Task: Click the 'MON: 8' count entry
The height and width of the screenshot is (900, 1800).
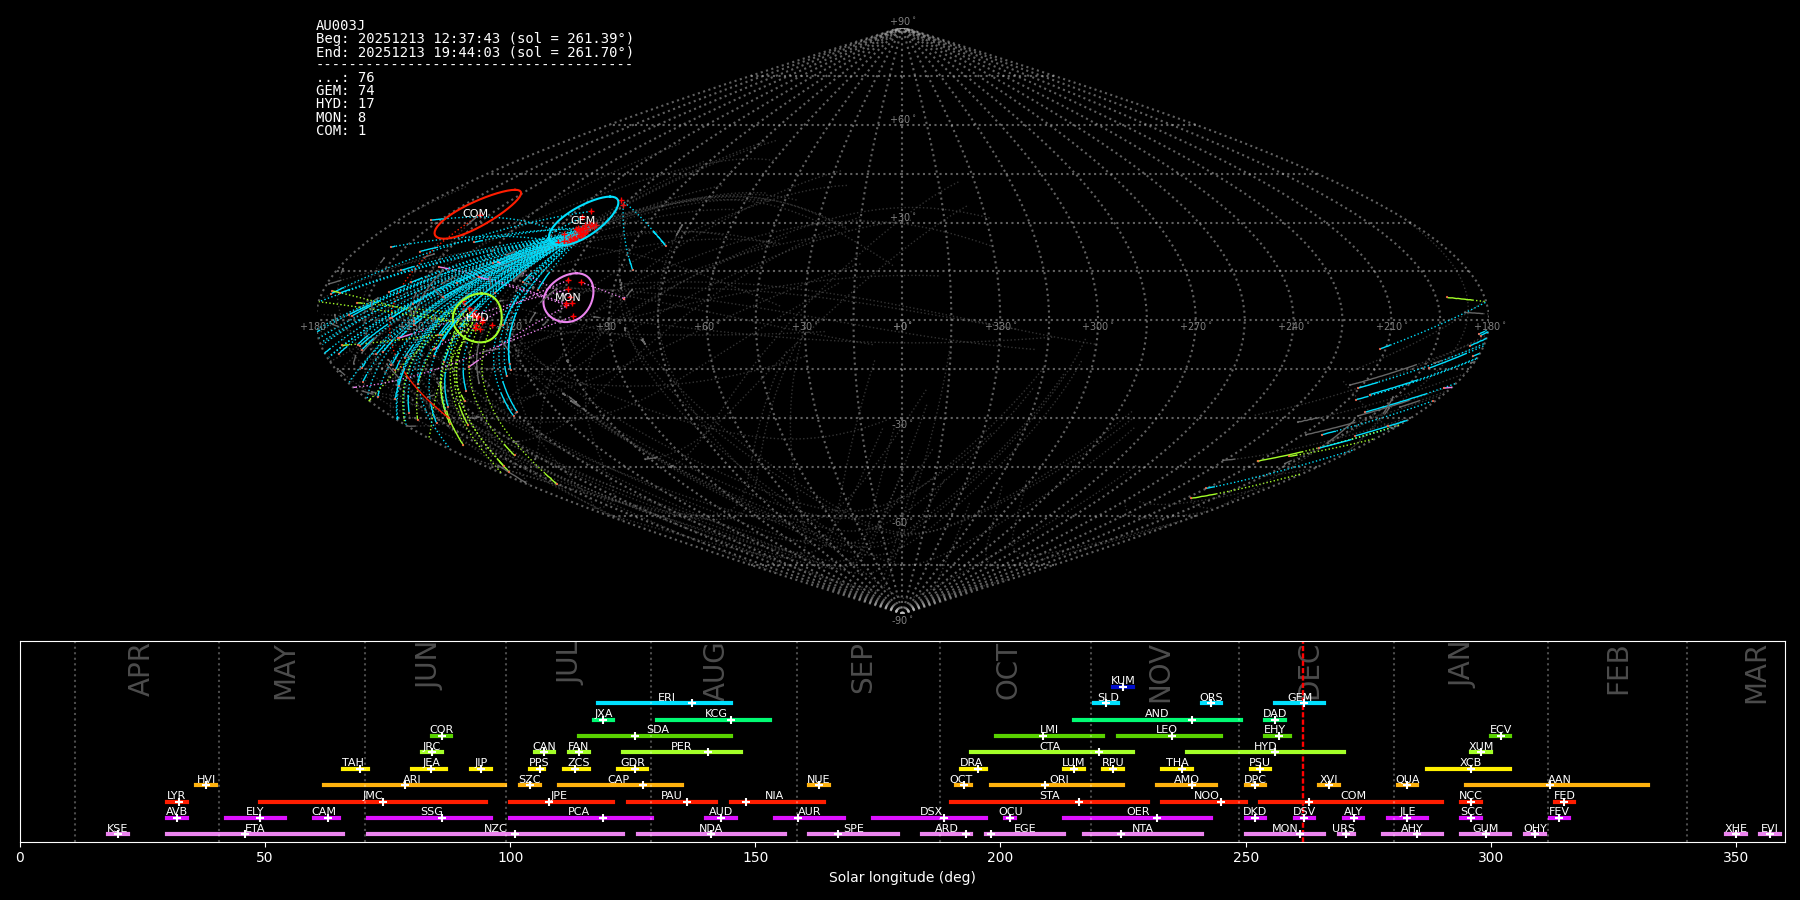Action: tap(341, 118)
